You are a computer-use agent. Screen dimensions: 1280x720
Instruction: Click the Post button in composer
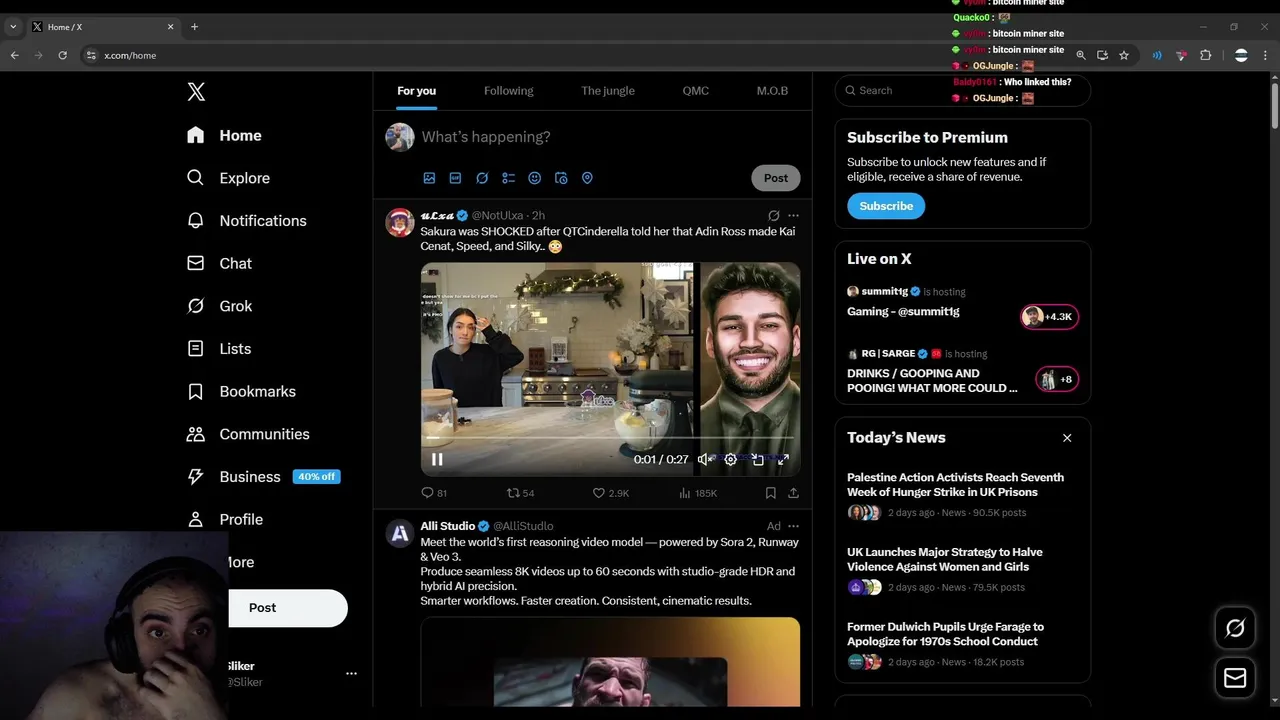click(776, 178)
